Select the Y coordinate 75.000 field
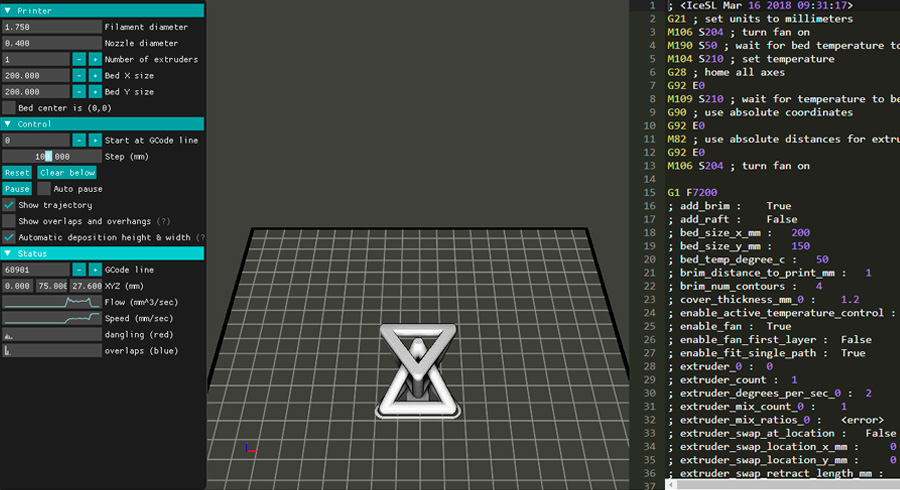The width and height of the screenshot is (900, 490). 52,286
